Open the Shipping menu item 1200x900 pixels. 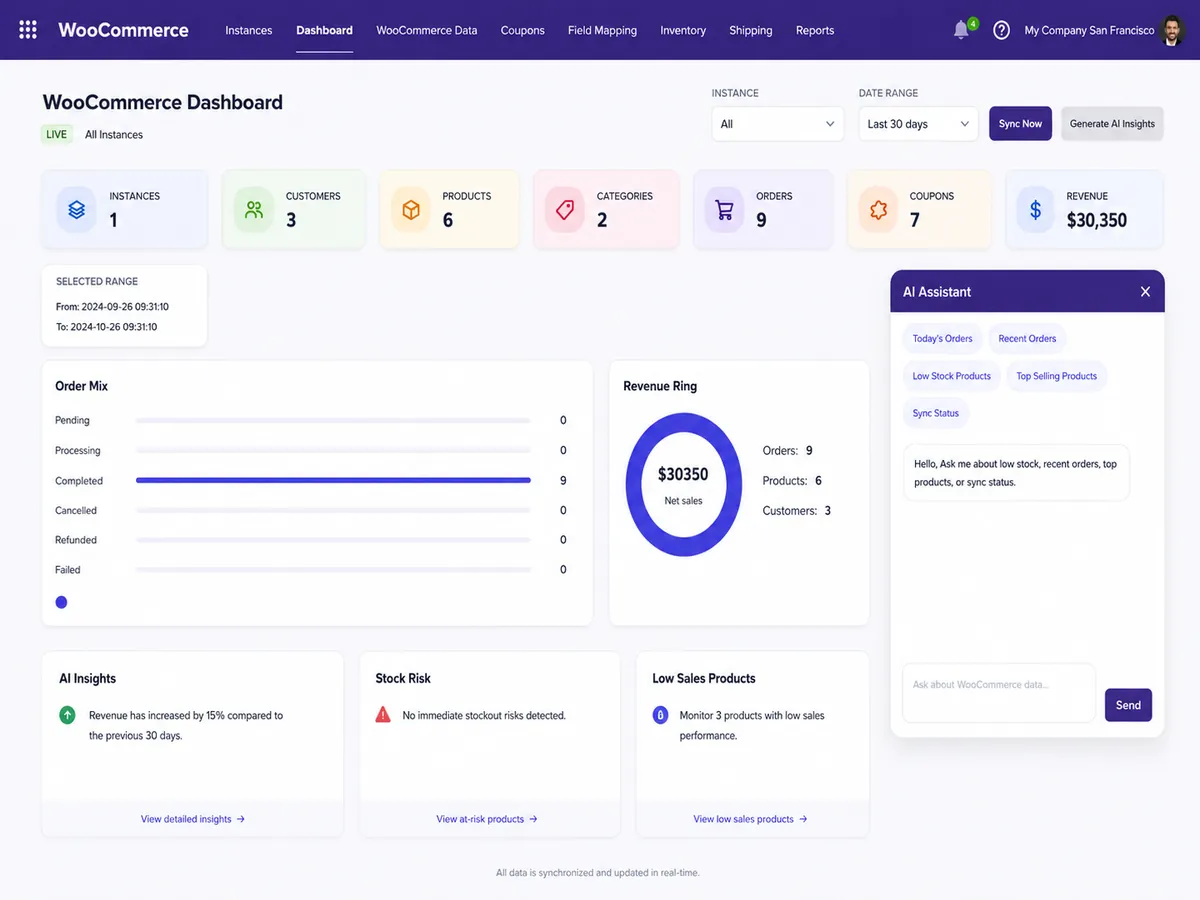coord(751,30)
